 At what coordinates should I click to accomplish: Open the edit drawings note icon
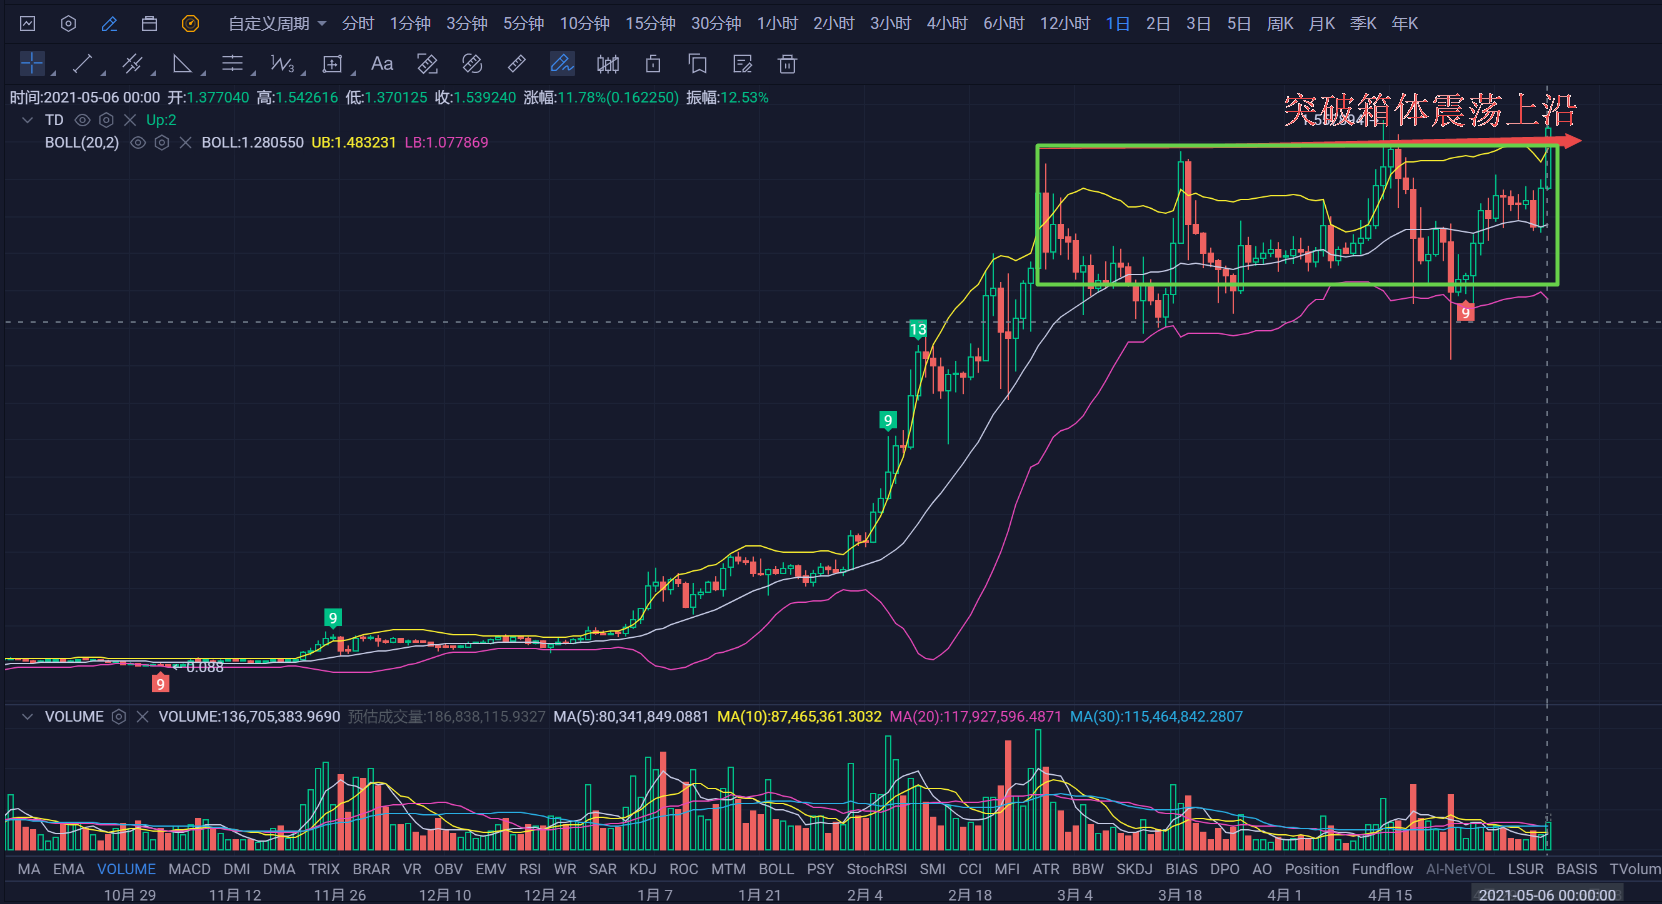743,64
